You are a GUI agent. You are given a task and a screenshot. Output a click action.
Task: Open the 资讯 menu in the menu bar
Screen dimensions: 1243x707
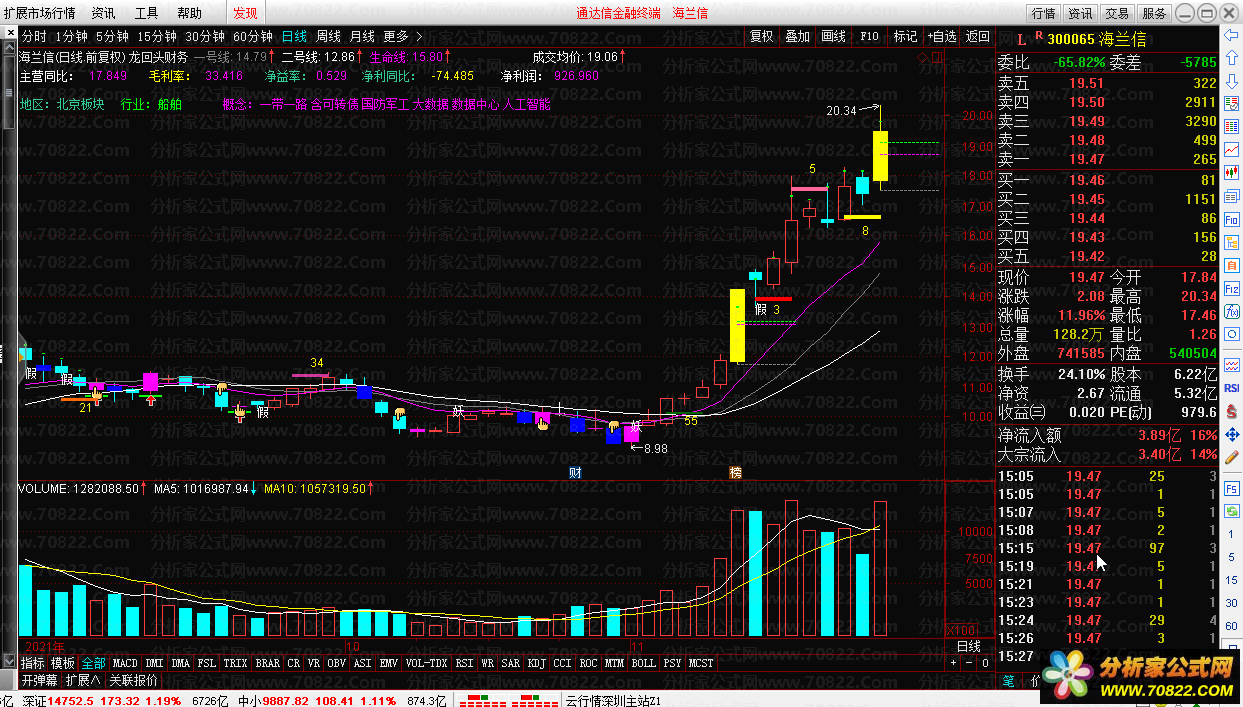(x=103, y=13)
